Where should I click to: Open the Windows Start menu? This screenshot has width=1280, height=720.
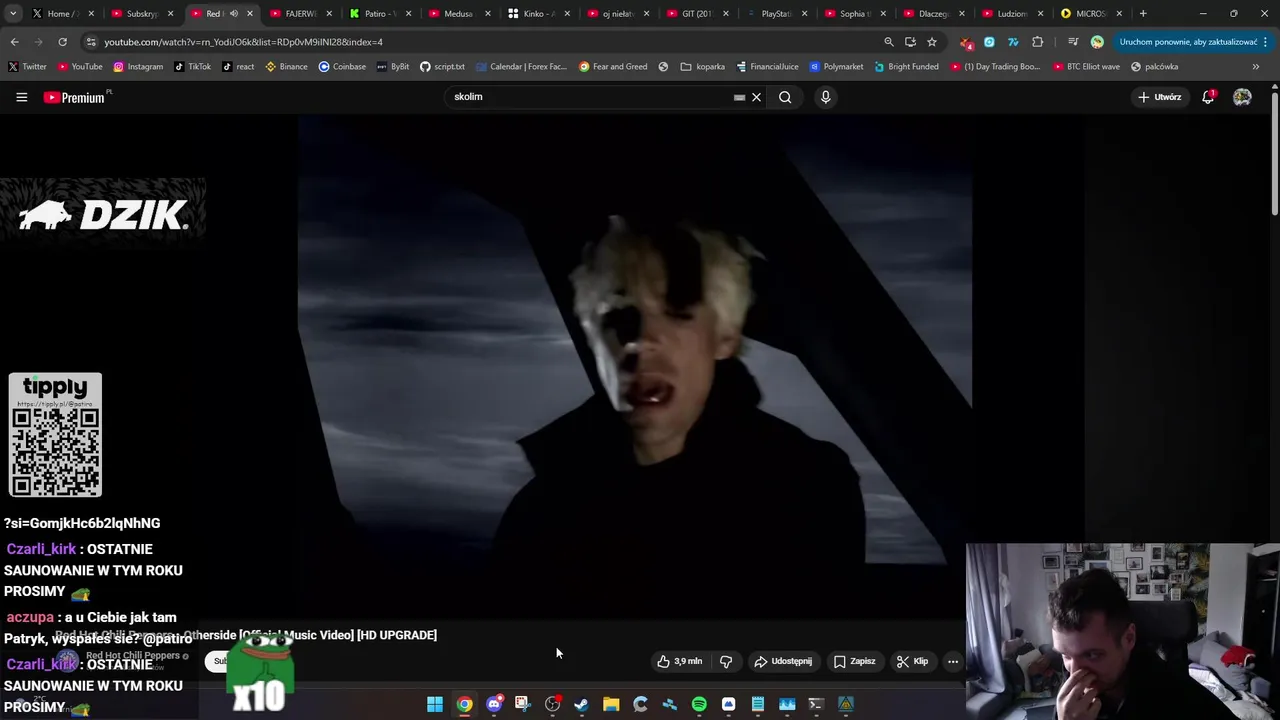coord(435,705)
